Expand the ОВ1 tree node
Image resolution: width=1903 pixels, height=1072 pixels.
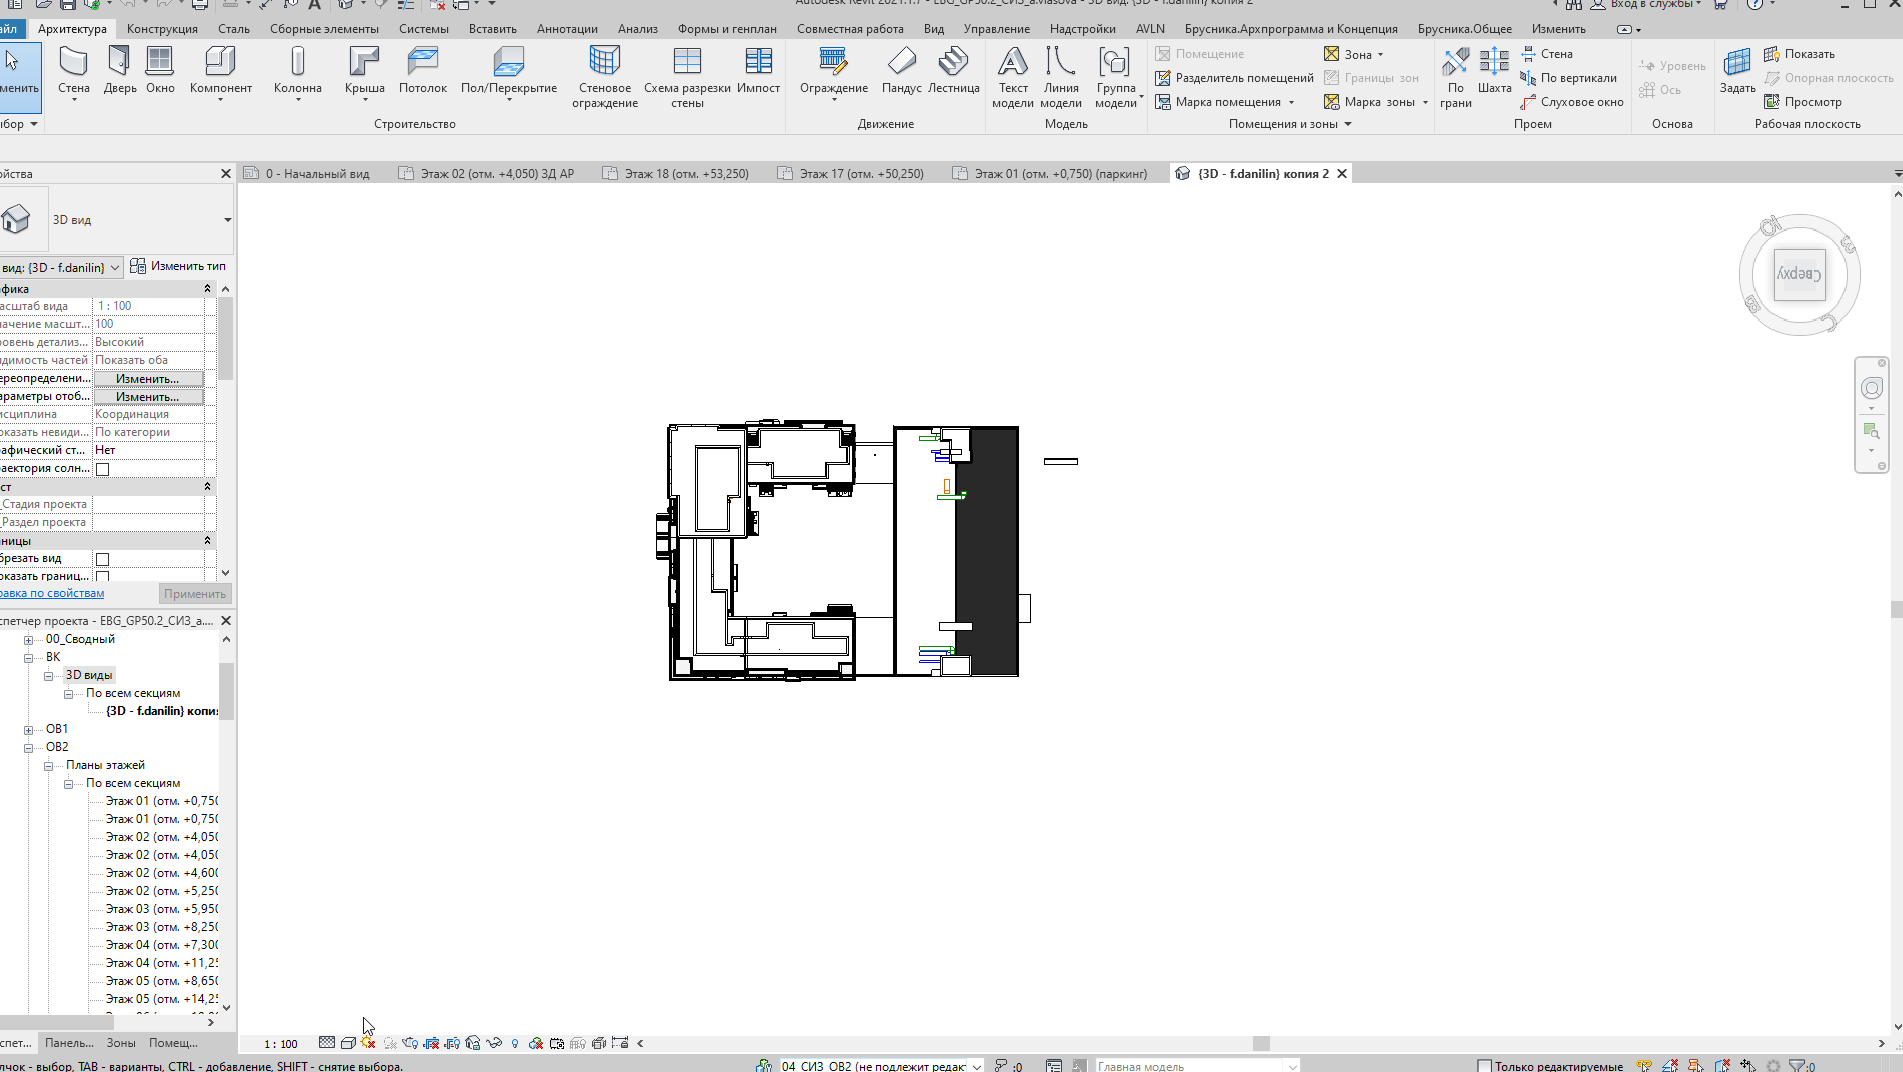(28, 730)
